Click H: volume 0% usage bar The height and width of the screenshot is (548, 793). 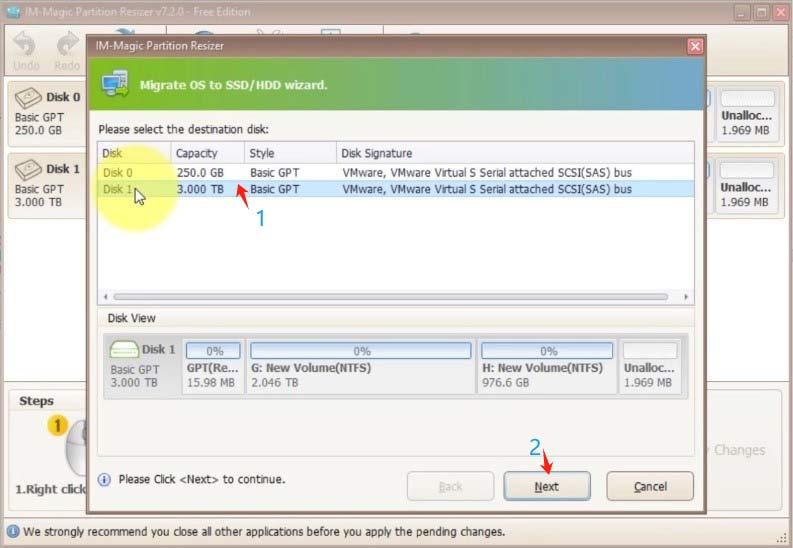(547, 351)
